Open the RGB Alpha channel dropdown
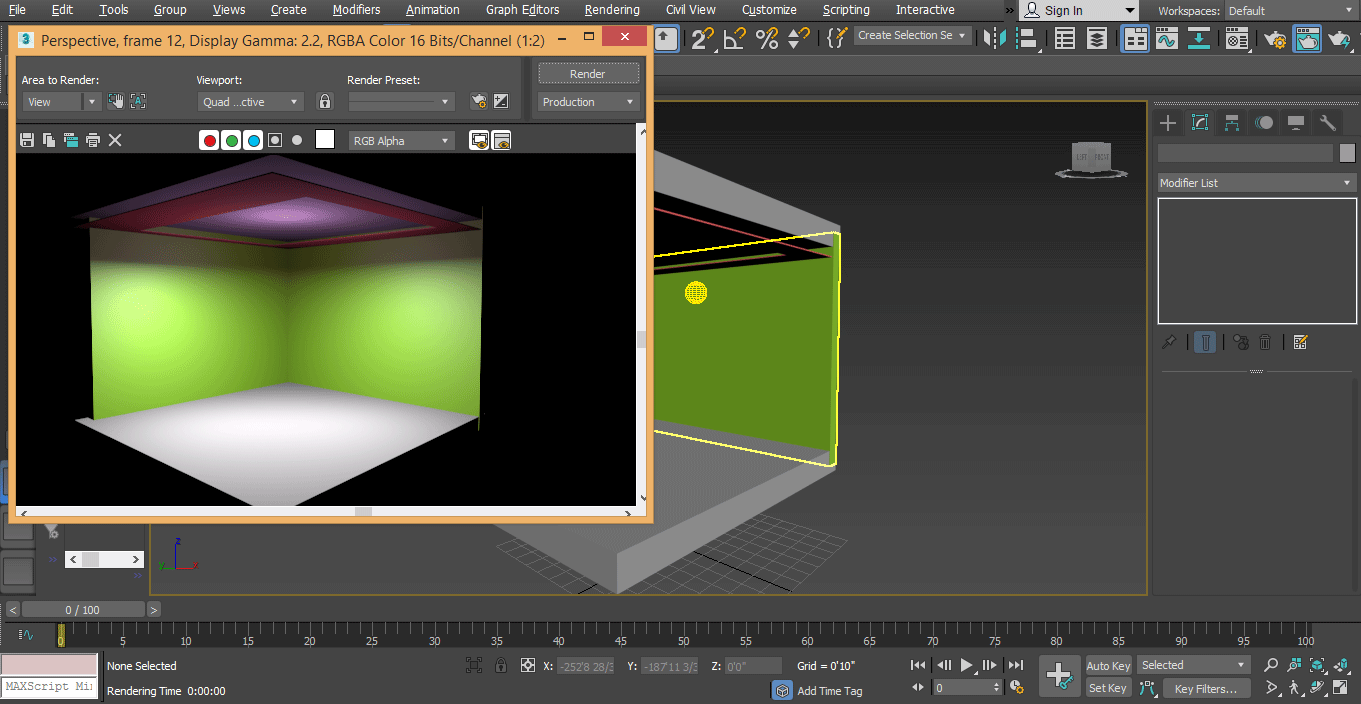Image resolution: width=1361 pixels, height=704 pixels. click(x=402, y=141)
